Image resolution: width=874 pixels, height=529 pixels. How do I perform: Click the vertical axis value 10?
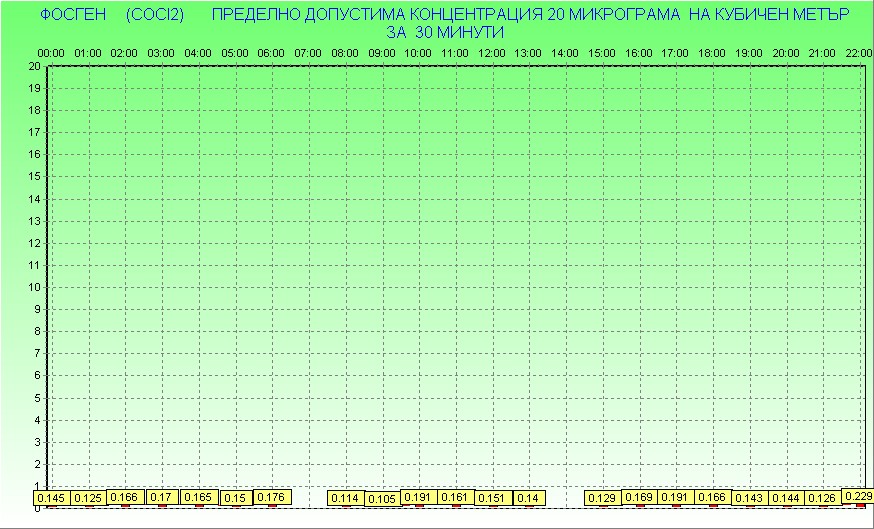tap(34, 288)
